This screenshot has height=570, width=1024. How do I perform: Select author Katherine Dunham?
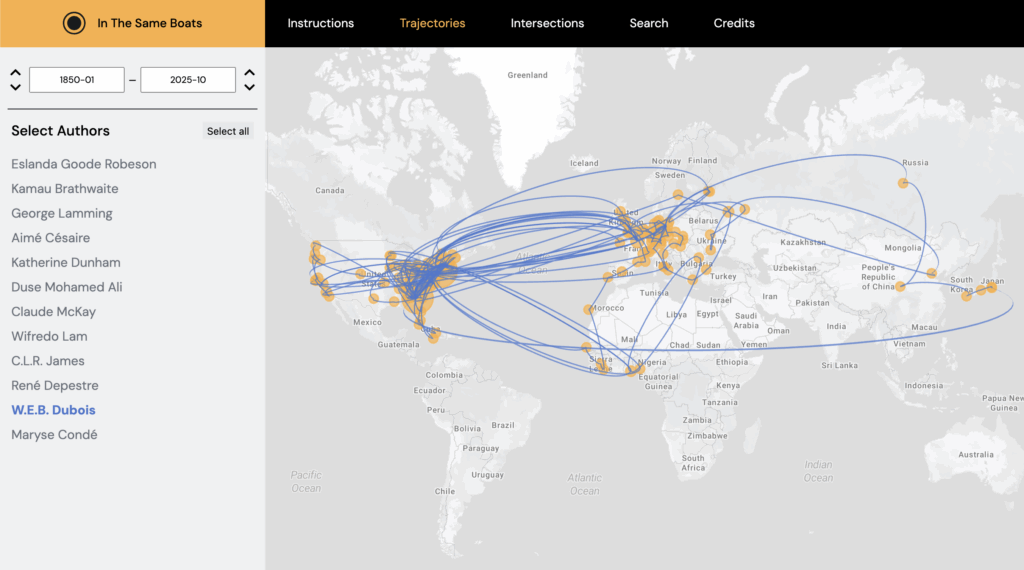click(65, 262)
